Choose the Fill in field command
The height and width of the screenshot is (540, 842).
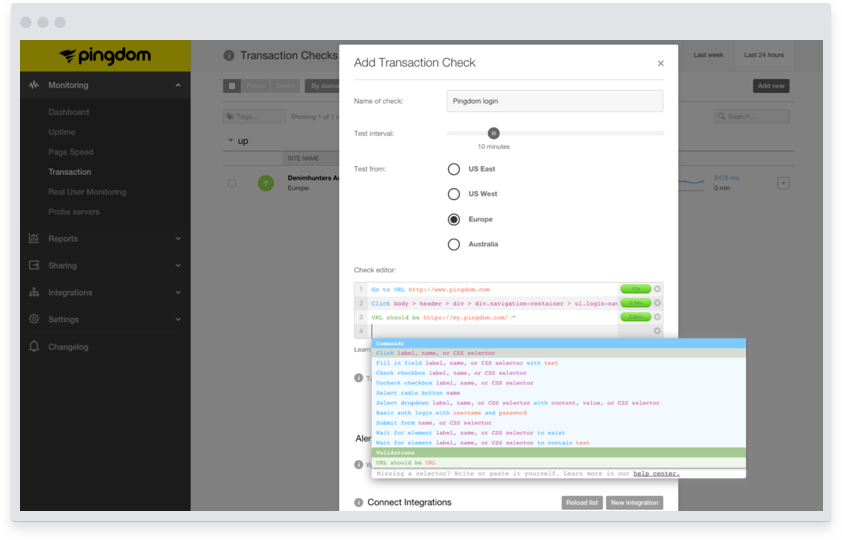coord(558,363)
